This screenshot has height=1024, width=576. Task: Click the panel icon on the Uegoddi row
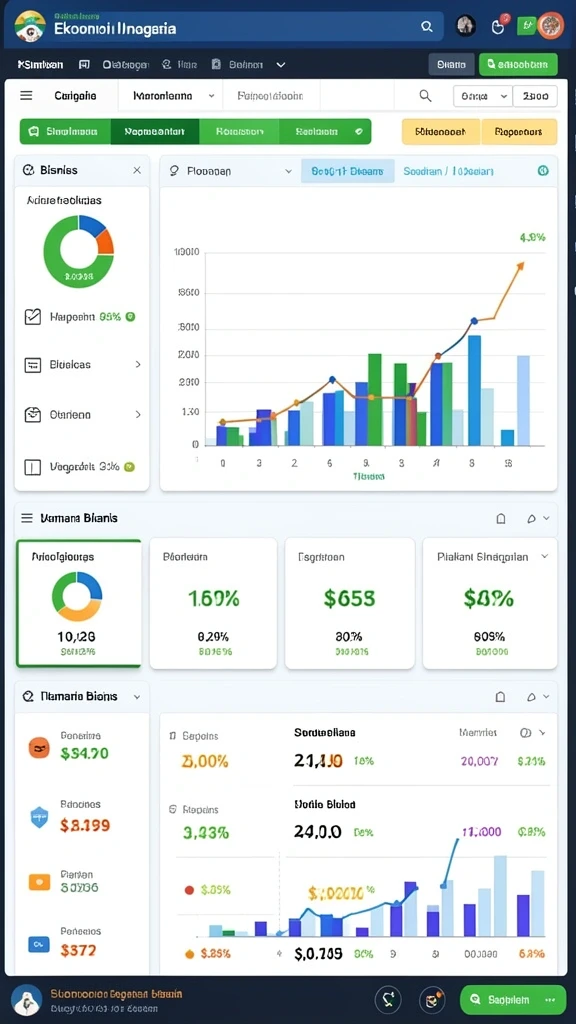[33, 467]
